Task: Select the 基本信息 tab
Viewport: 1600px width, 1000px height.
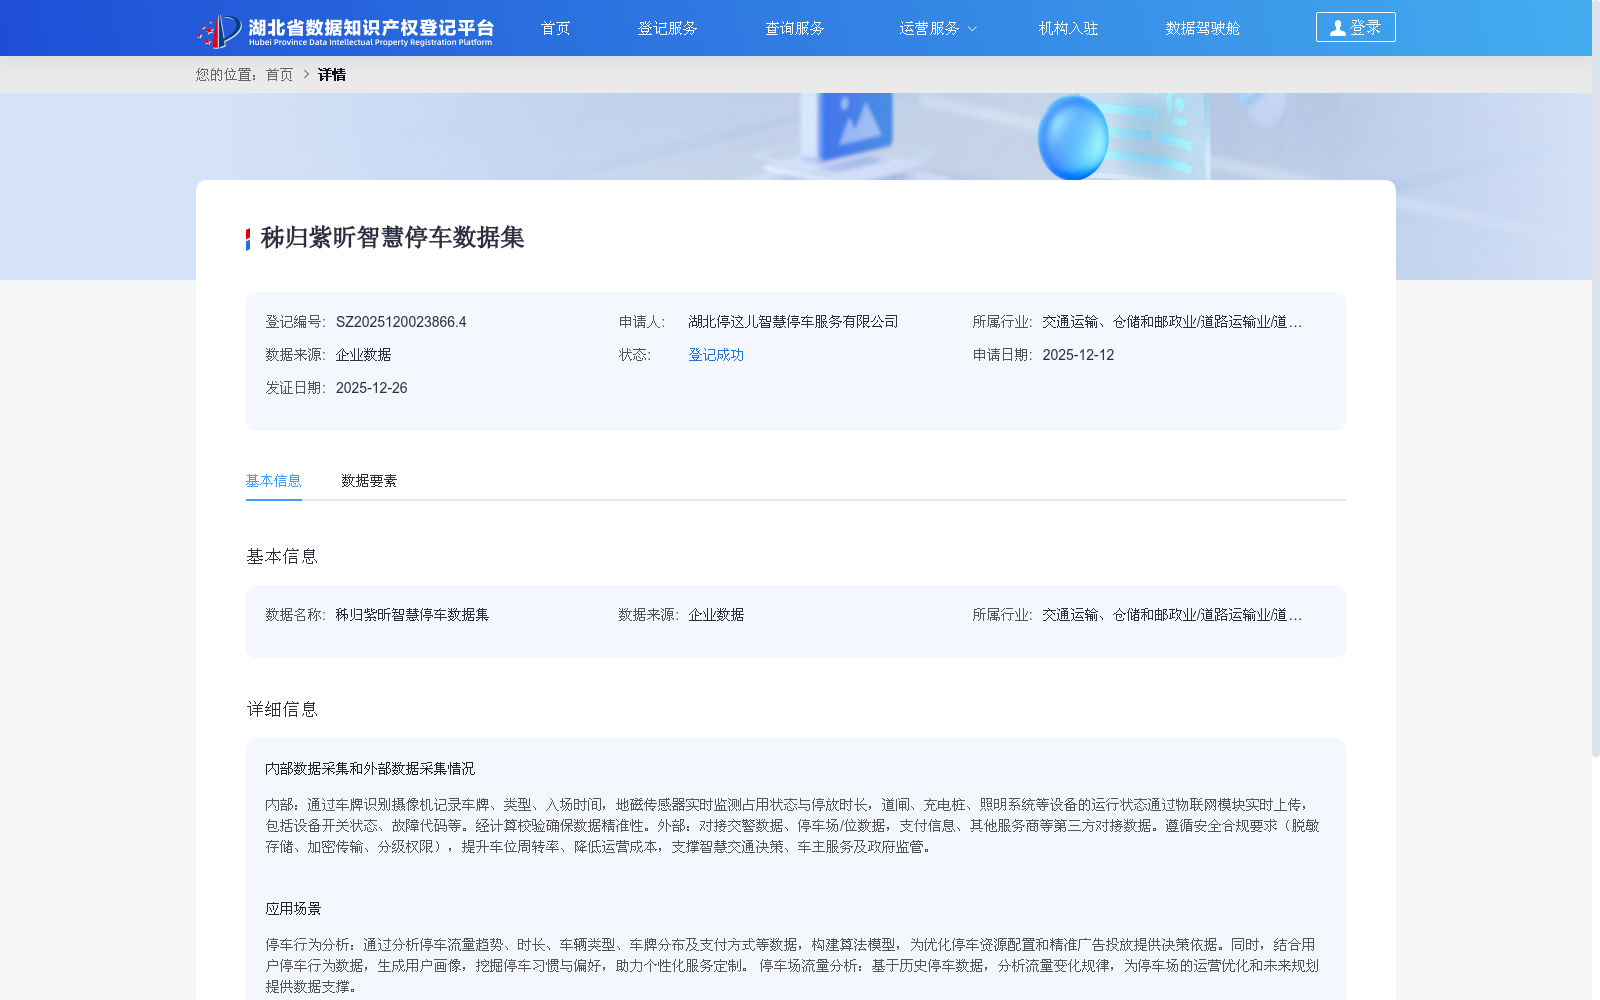Action: click(x=273, y=481)
